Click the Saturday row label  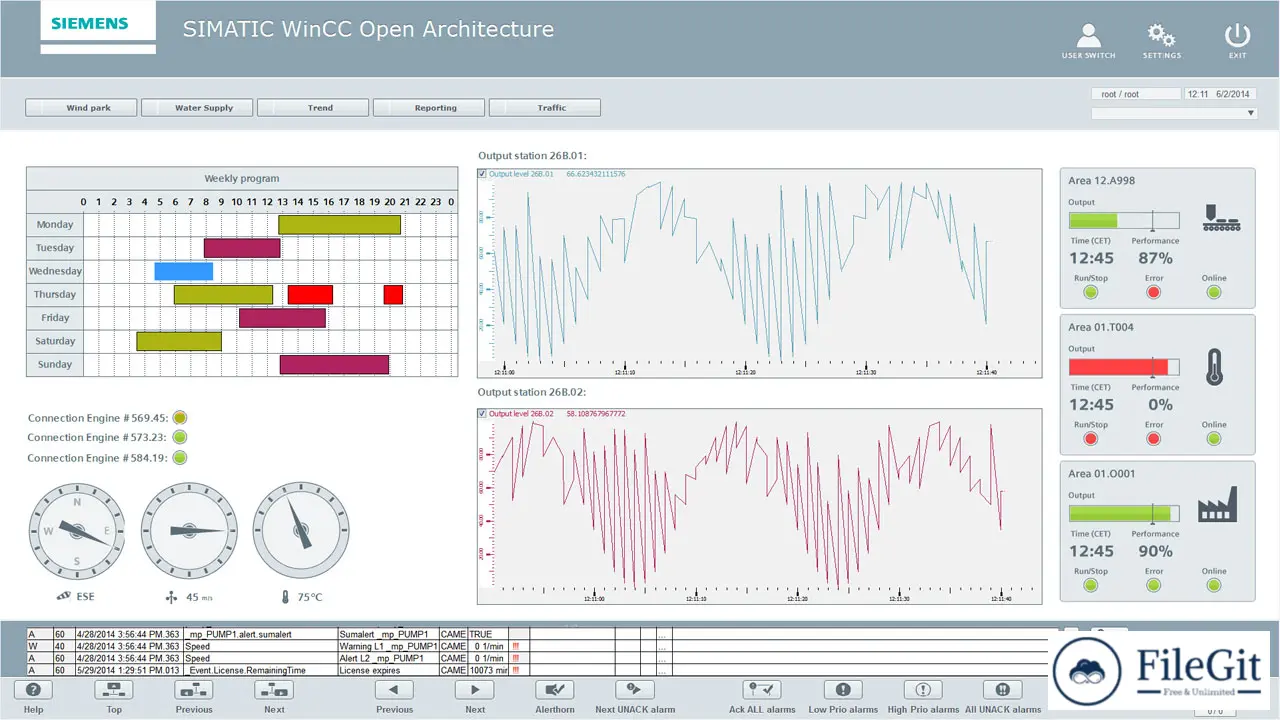point(55,341)
